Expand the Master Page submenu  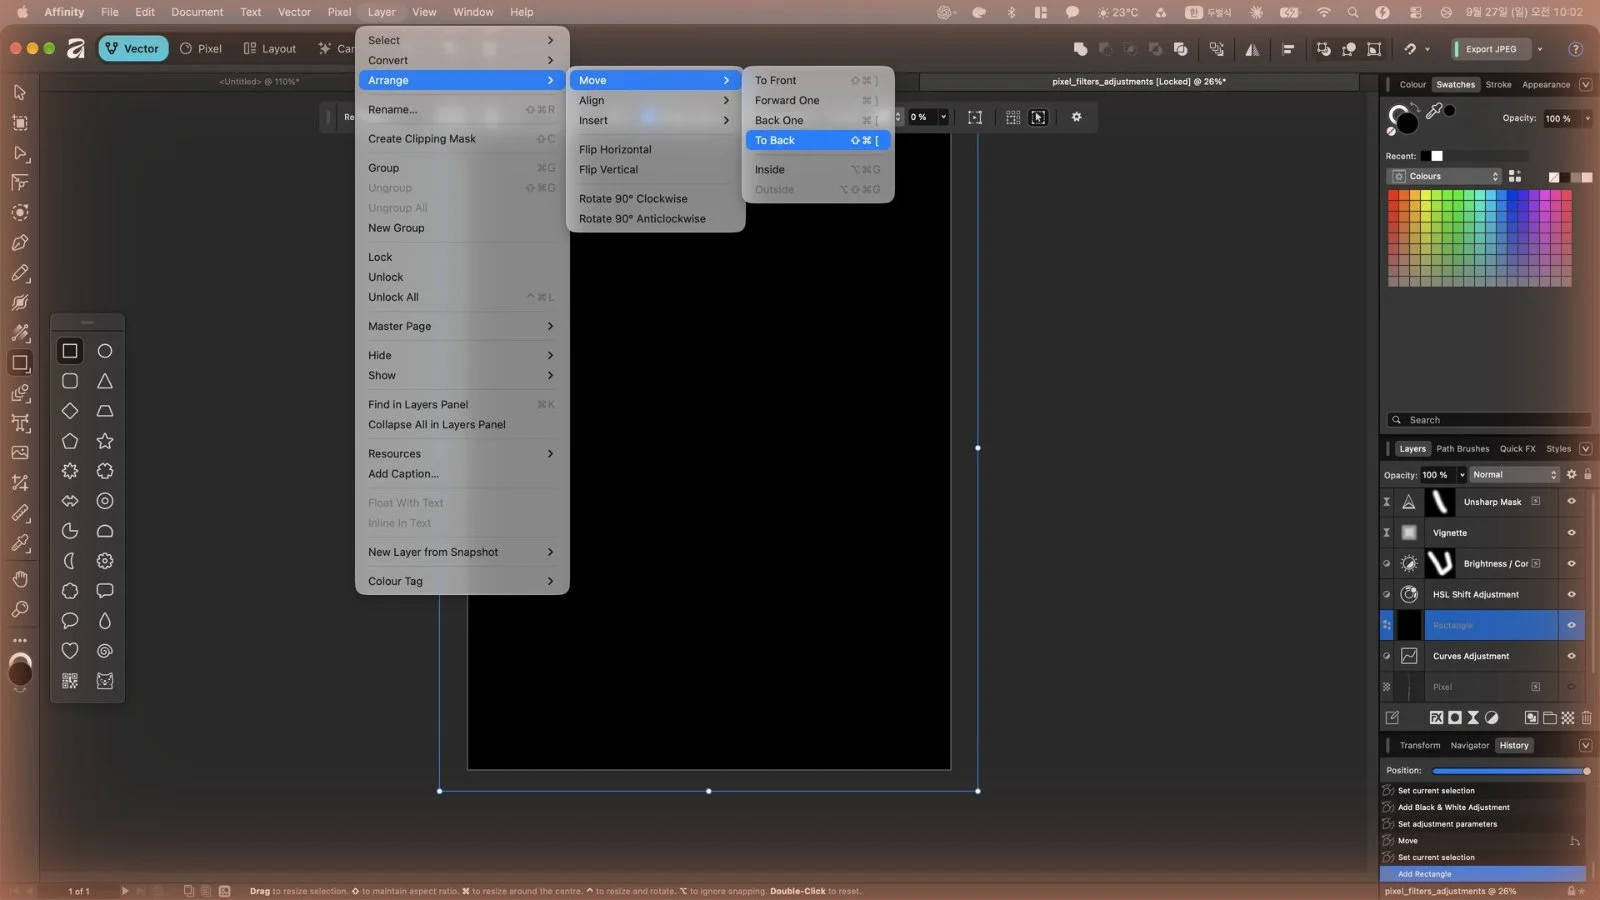(462, 326)
